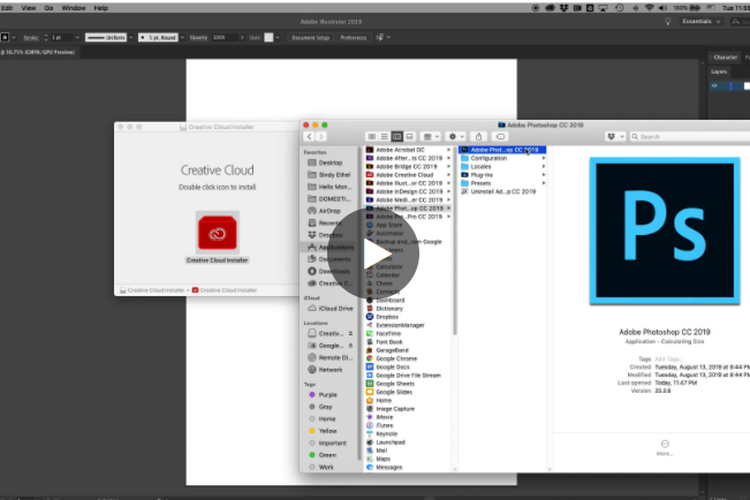The height and width of the screenshot is (500, 750).
Task: Switch Finder to list view
Action: click(x=384, y=136)
